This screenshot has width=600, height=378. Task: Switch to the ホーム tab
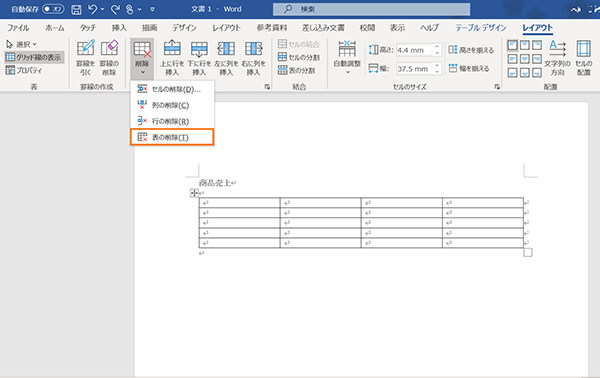point(55,28)
